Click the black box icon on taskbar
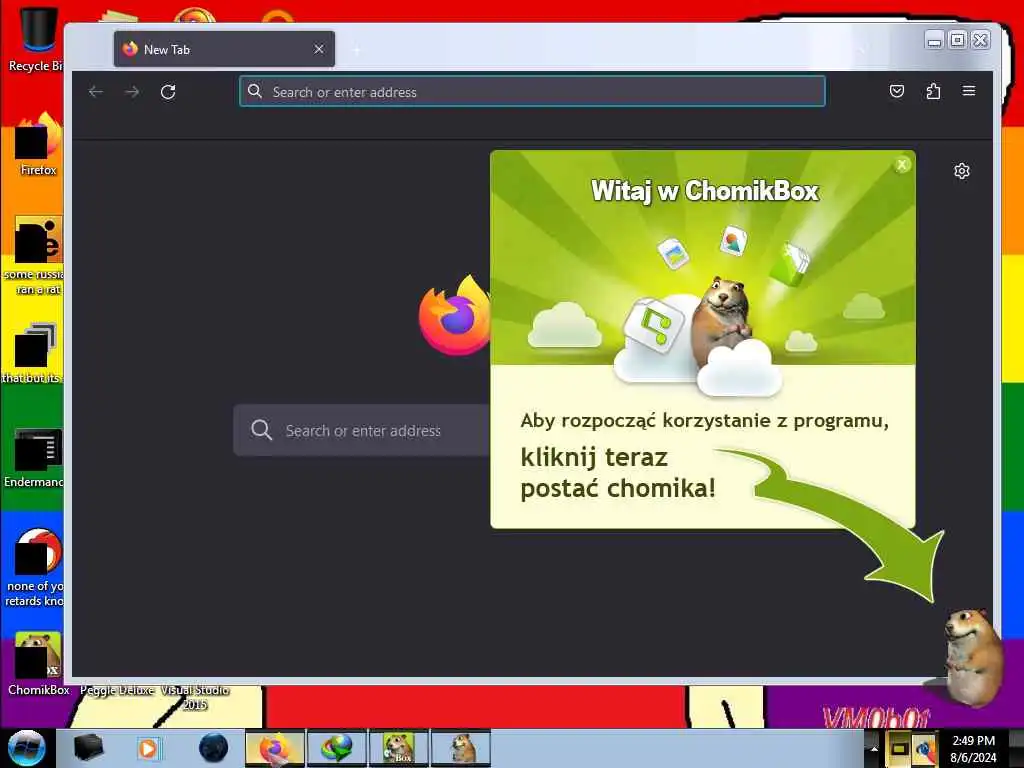Image resolution: width=1024 pixels, height=768 pixels. [x=88, y=748]
